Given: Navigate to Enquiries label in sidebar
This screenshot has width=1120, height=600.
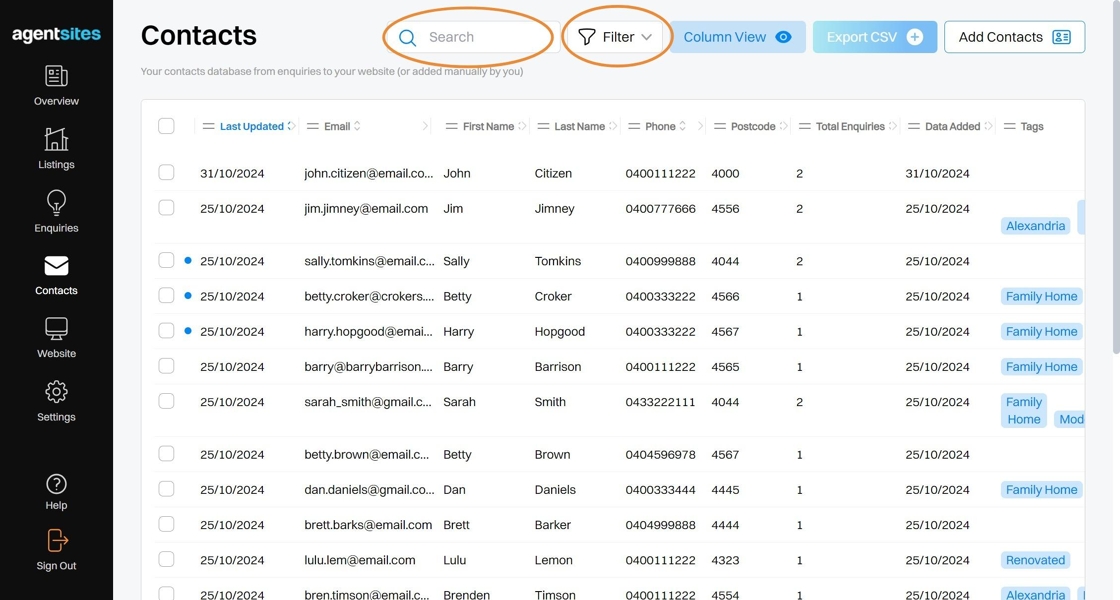Looking at the screenshot, I should 56,229.
